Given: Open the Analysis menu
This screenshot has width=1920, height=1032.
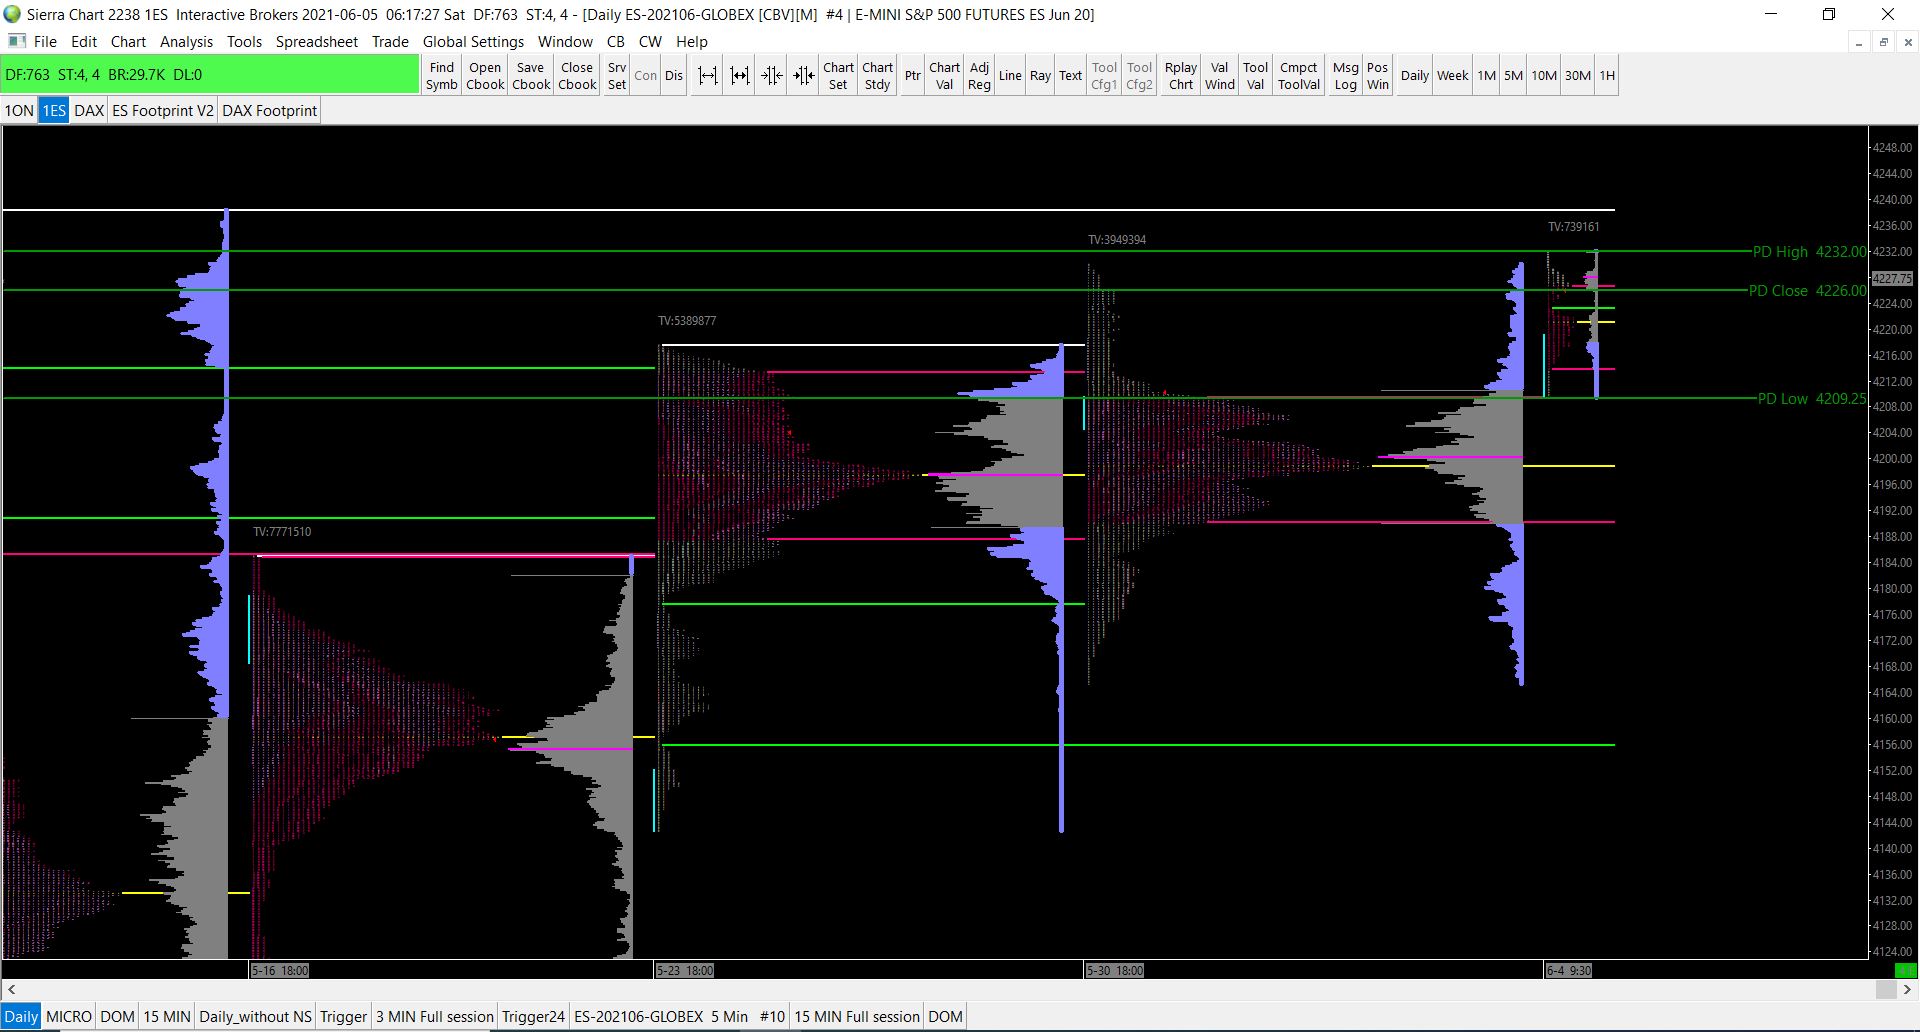Looking at the screenshot, I should pyautogui.click(x=186, y=42).
